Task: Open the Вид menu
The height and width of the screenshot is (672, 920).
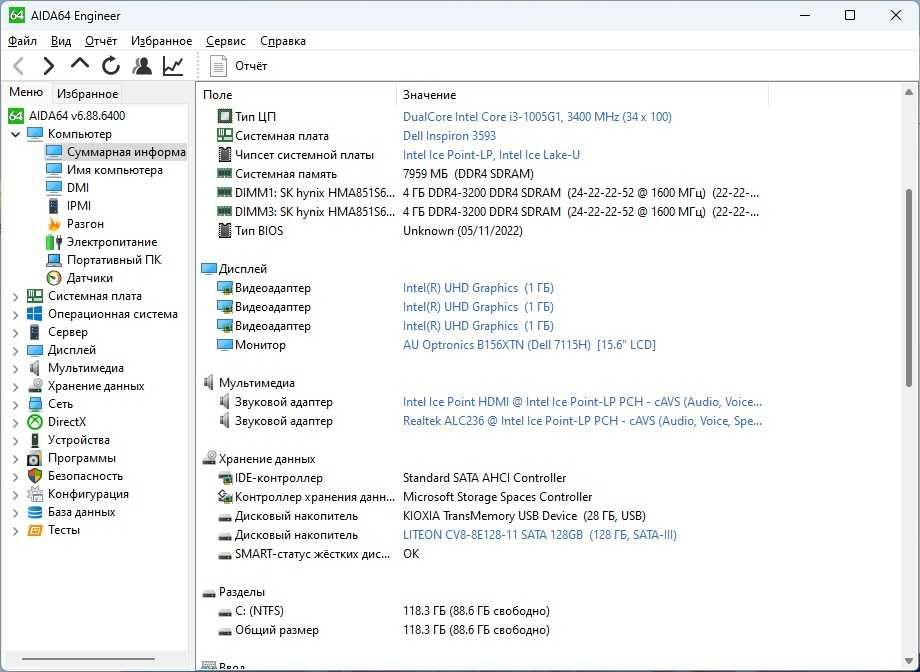Action: [61, 41]
